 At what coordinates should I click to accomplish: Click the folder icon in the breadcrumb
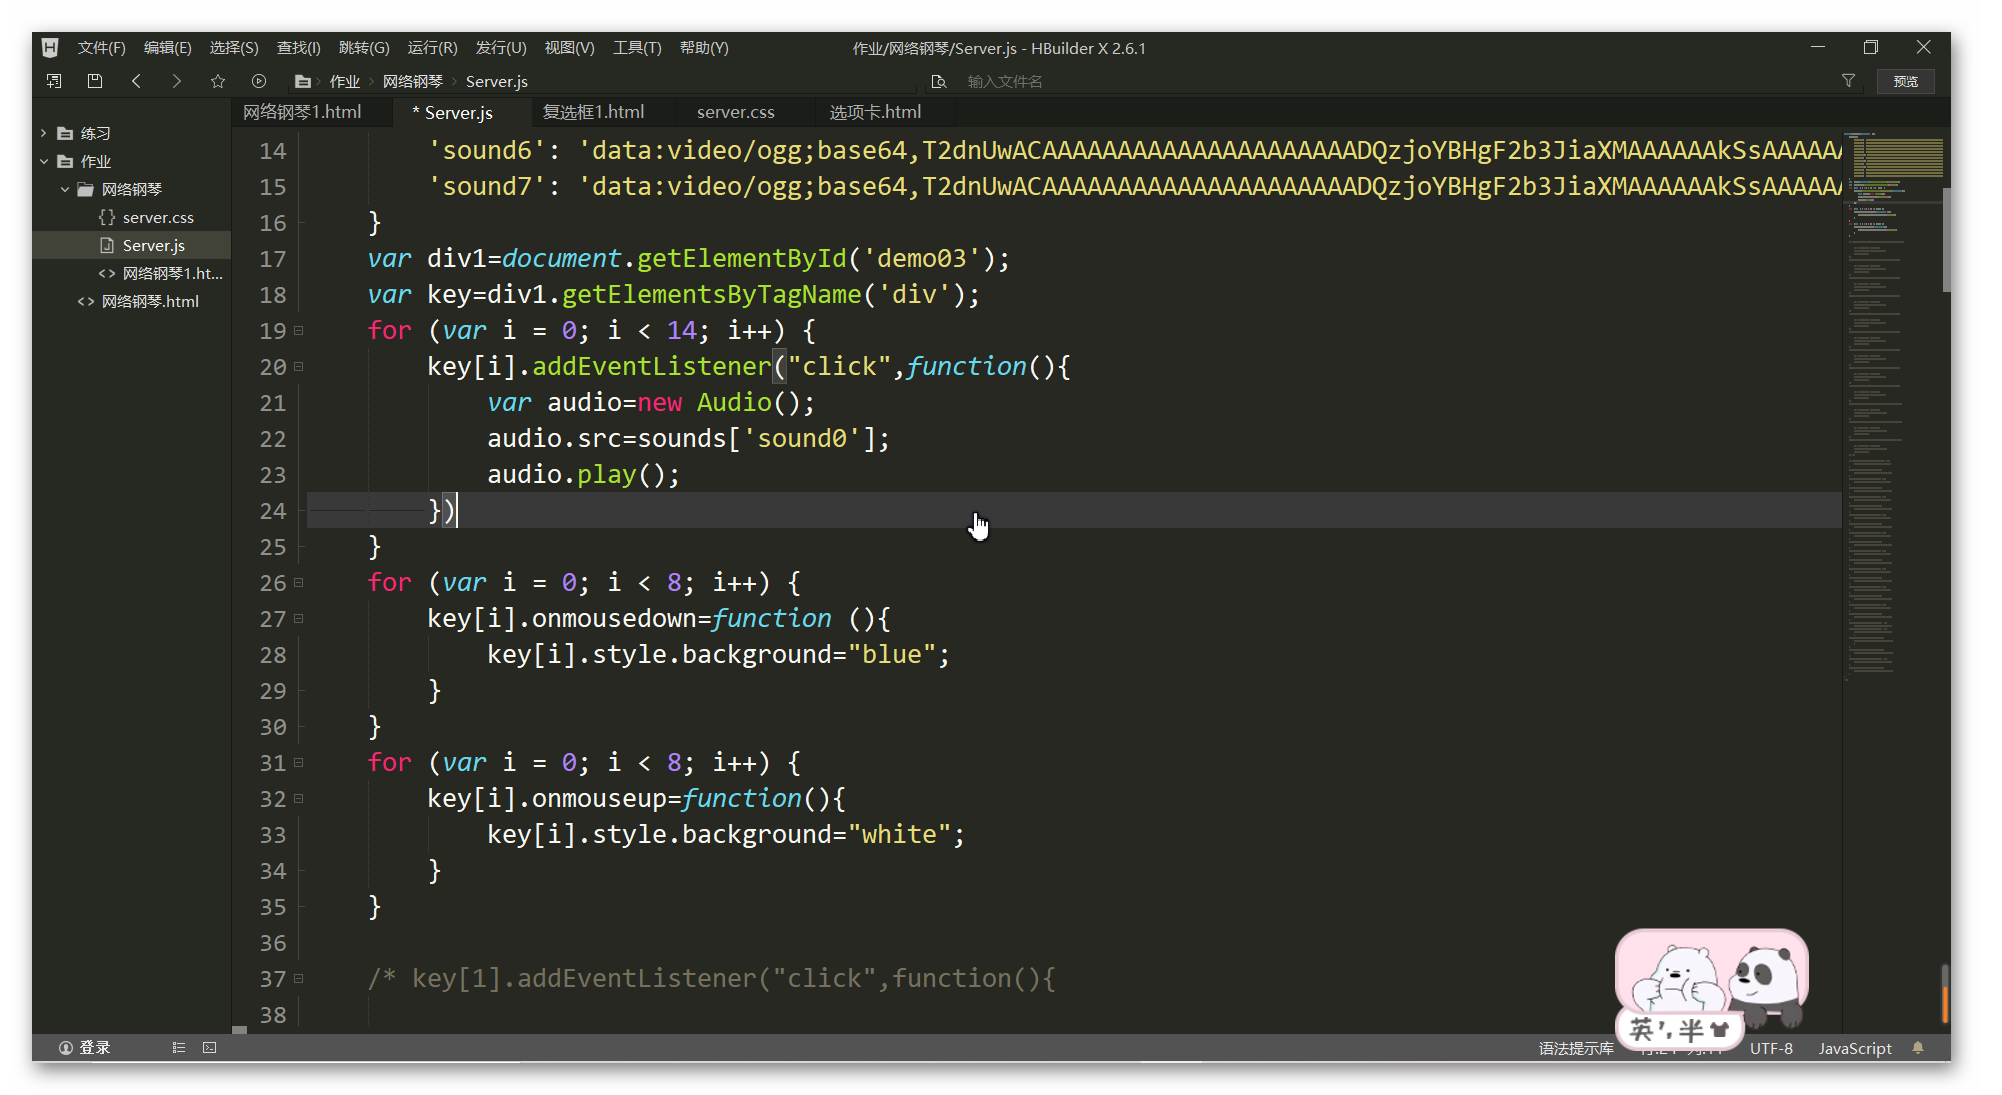pyautogui.click(x=302, y=81)
